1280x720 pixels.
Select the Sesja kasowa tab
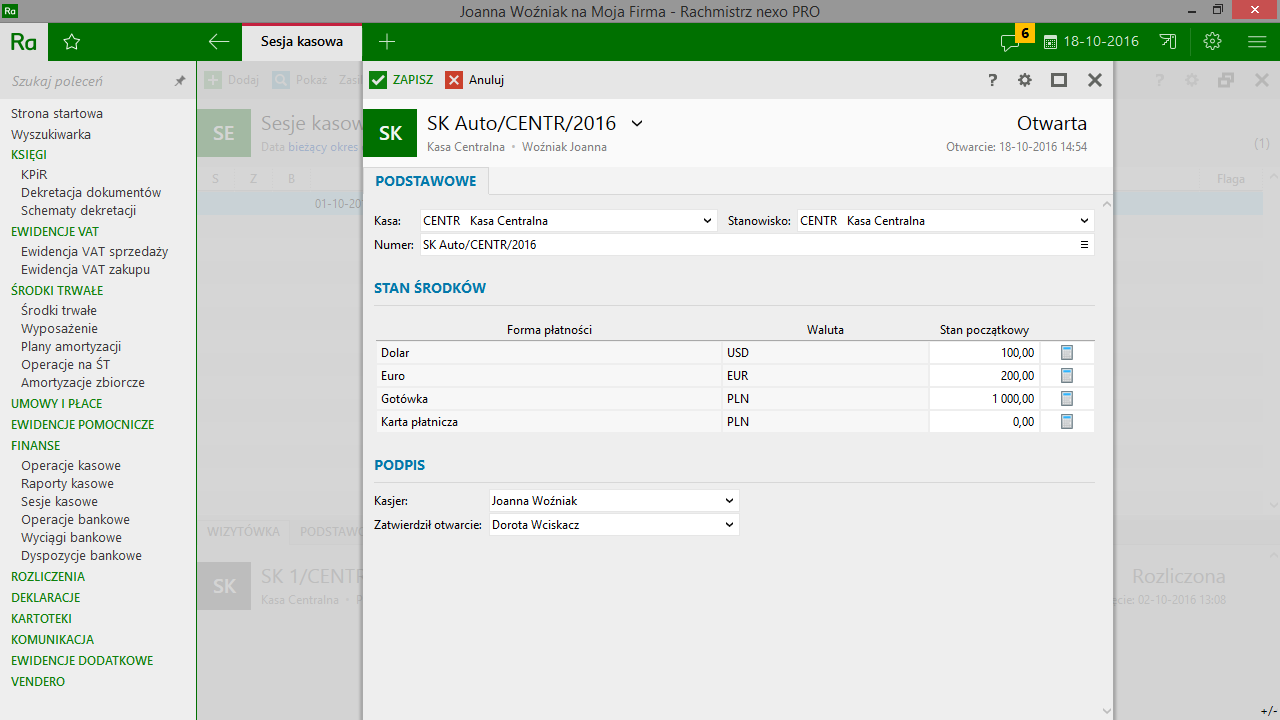point(302,42)
